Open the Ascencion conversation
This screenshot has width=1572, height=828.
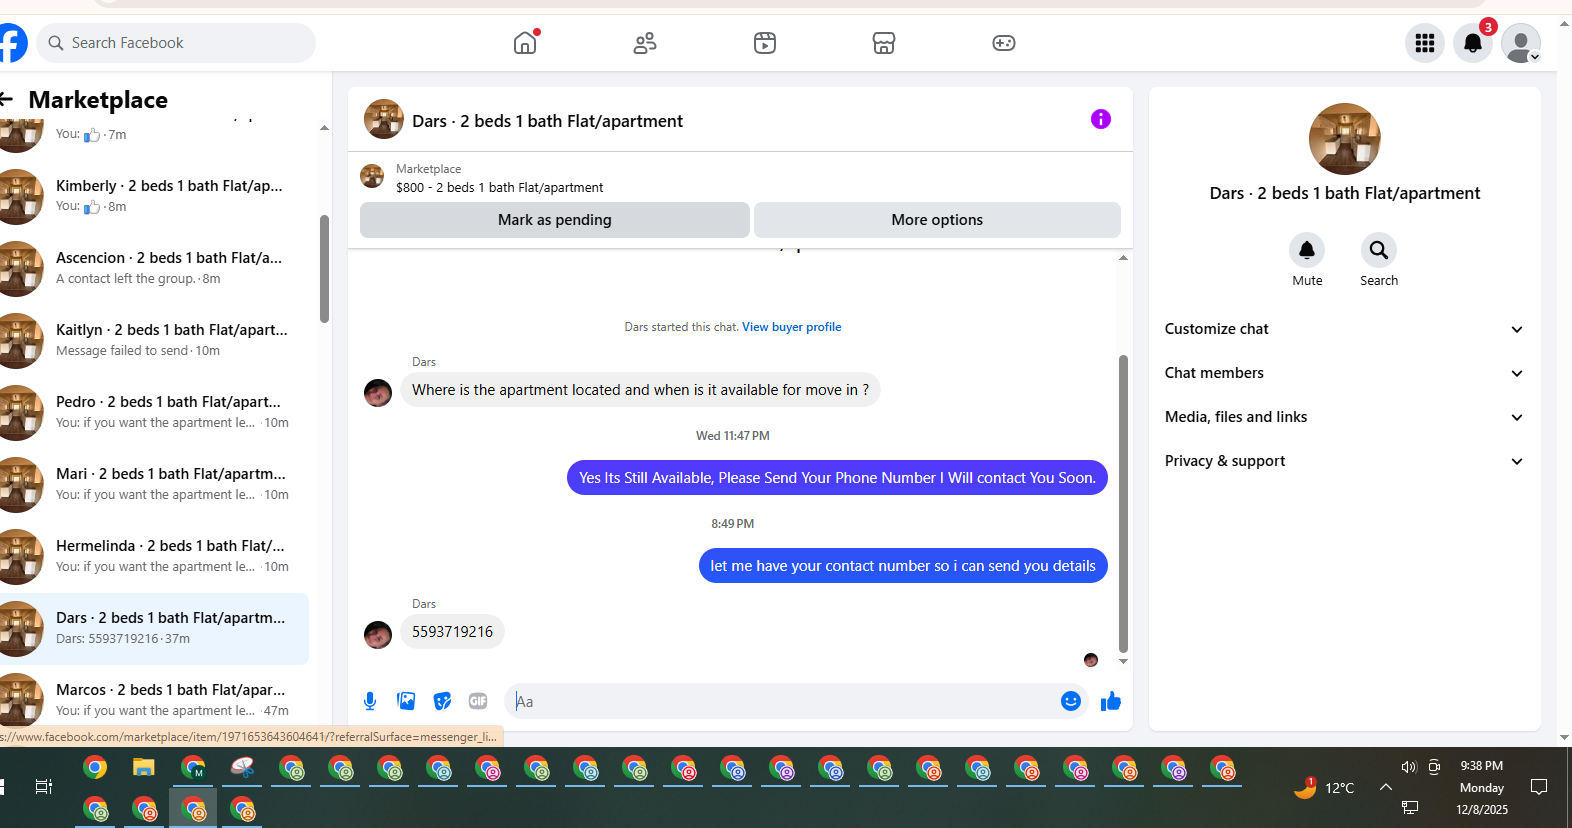[155, 268]
